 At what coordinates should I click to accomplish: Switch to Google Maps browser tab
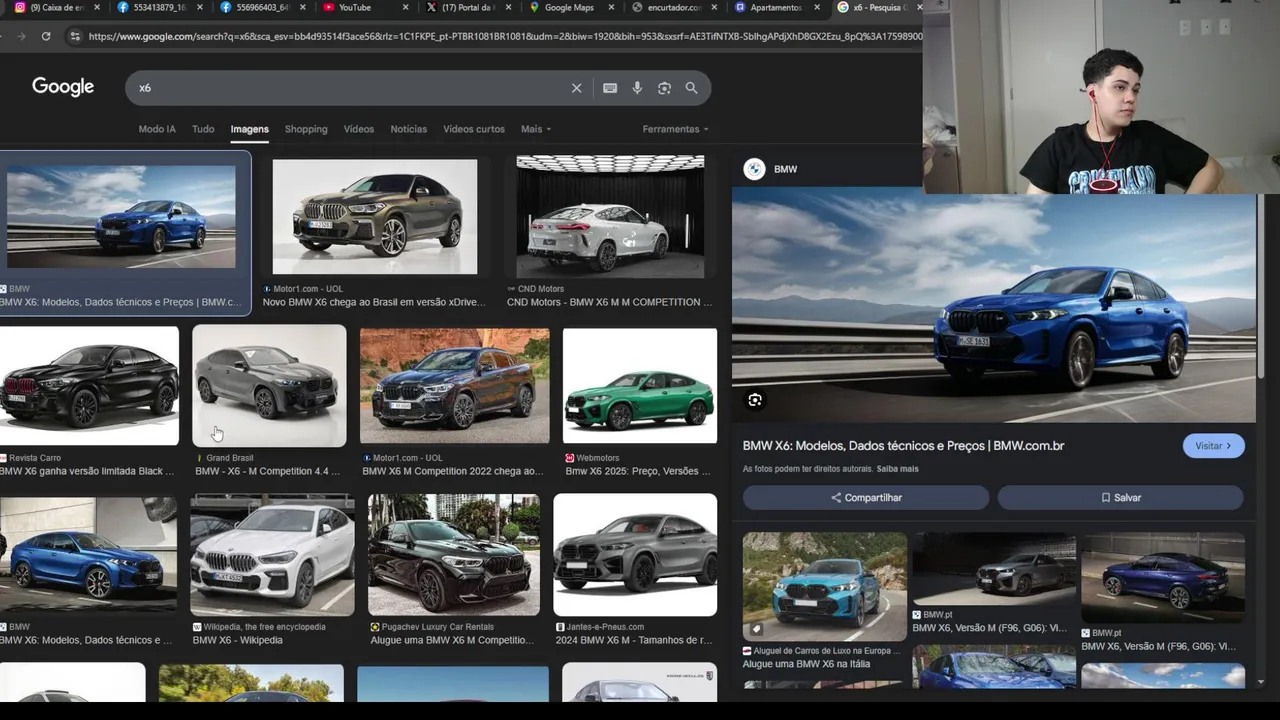point(569,7)
